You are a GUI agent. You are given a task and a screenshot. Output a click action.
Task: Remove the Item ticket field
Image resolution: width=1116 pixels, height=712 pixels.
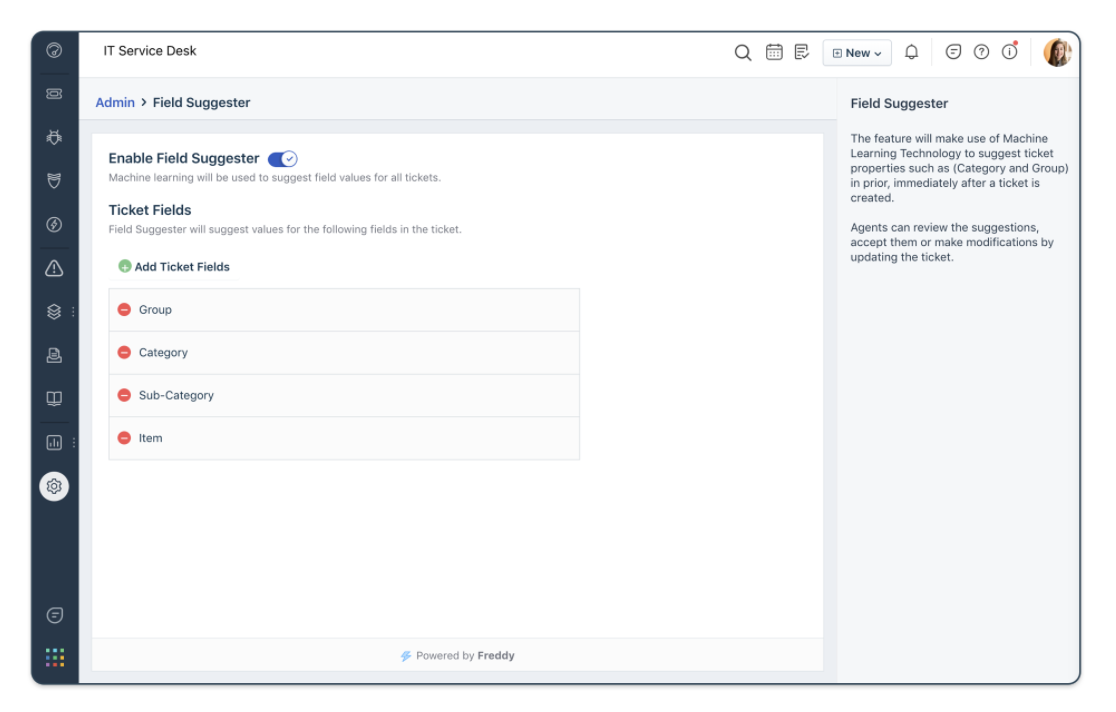tap(125, 438)
